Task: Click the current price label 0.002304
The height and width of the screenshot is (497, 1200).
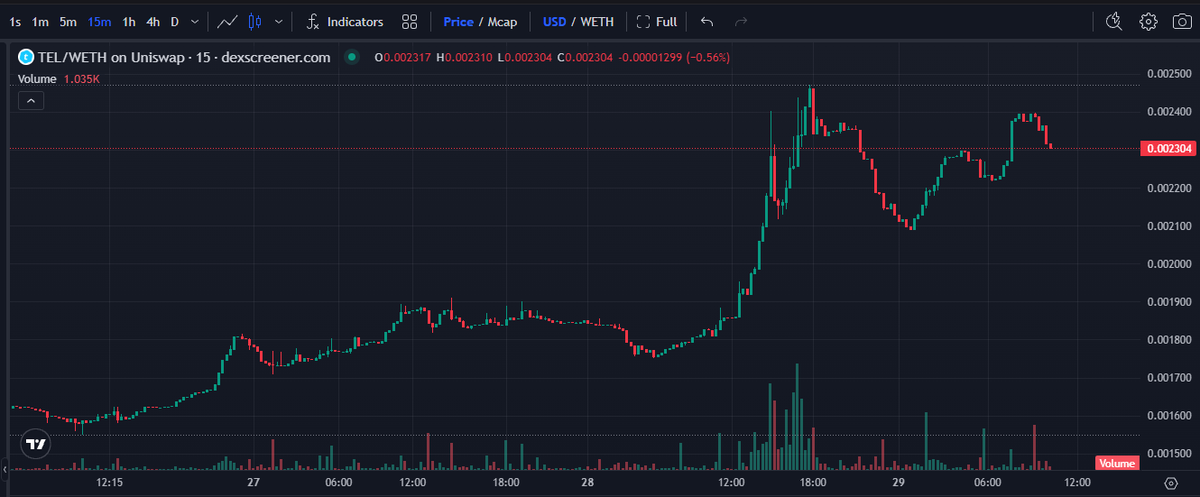Action: click(x=1167, y=148)
